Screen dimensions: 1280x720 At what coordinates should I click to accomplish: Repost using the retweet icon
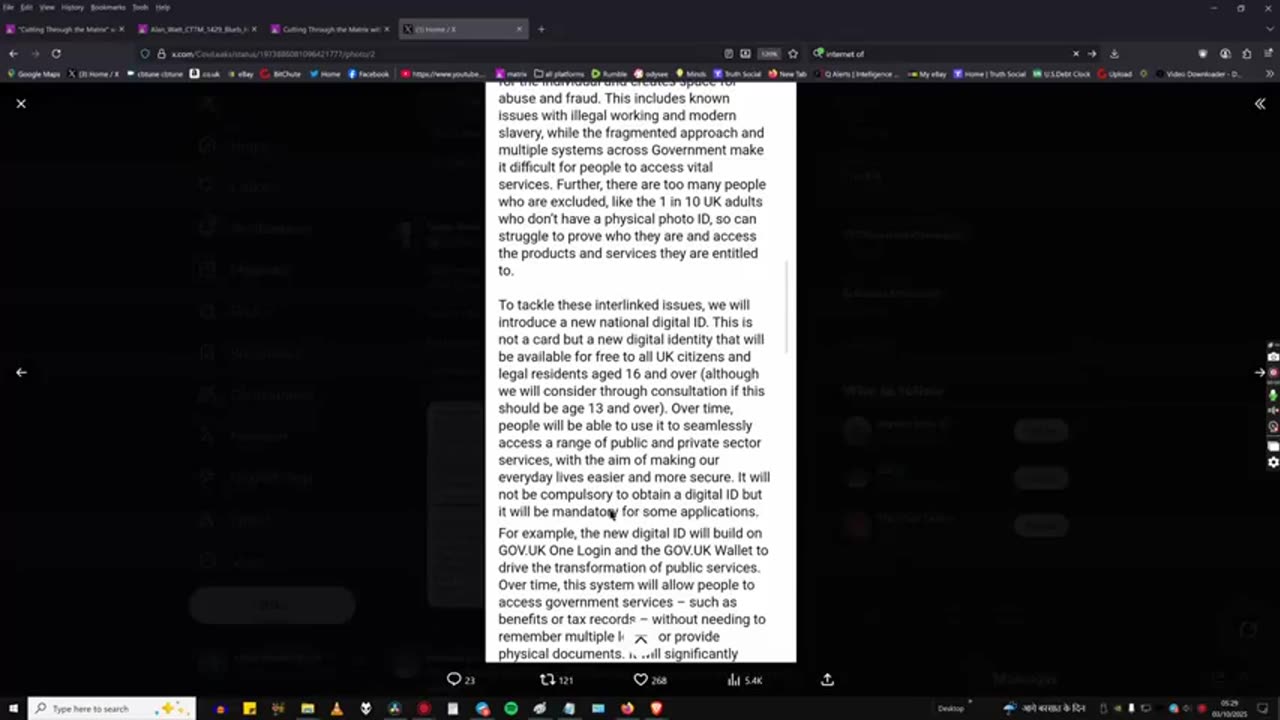tap(547, 679)
